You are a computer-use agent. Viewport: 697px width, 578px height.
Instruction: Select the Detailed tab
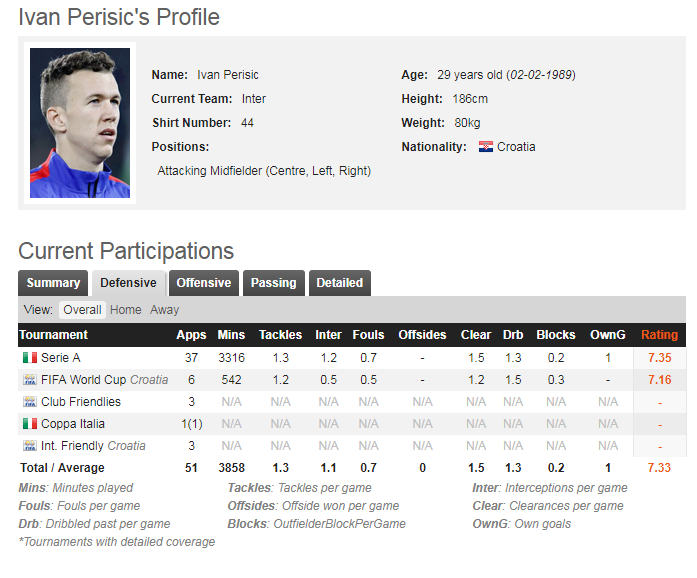pyautogui.click(x=340, y=283)
